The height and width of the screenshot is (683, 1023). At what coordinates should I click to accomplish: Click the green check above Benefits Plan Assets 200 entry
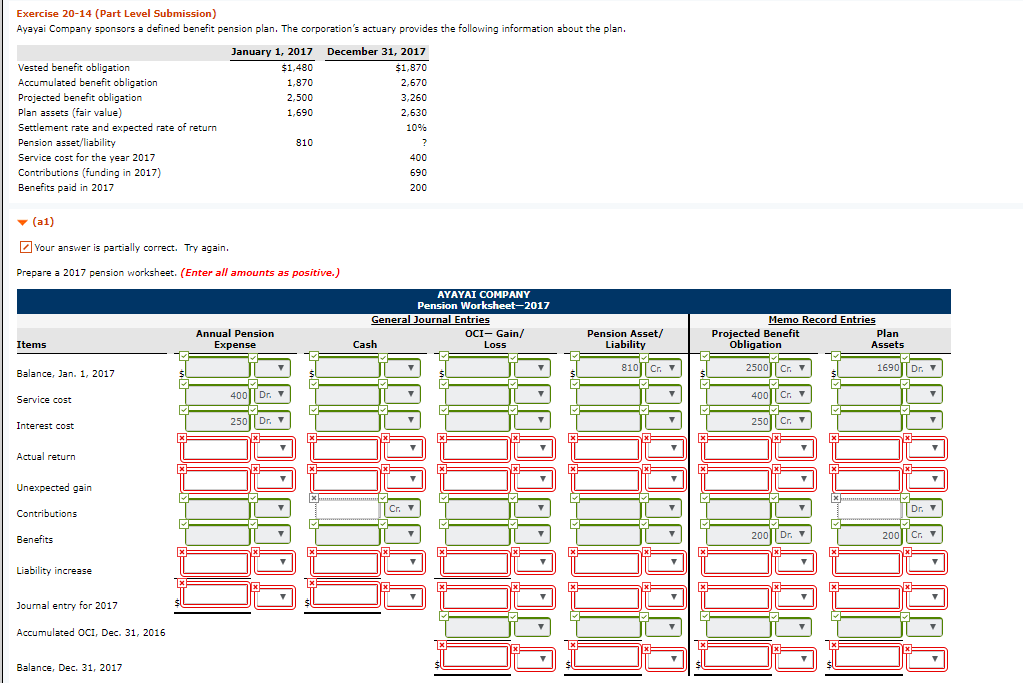[x=834, y=526]
